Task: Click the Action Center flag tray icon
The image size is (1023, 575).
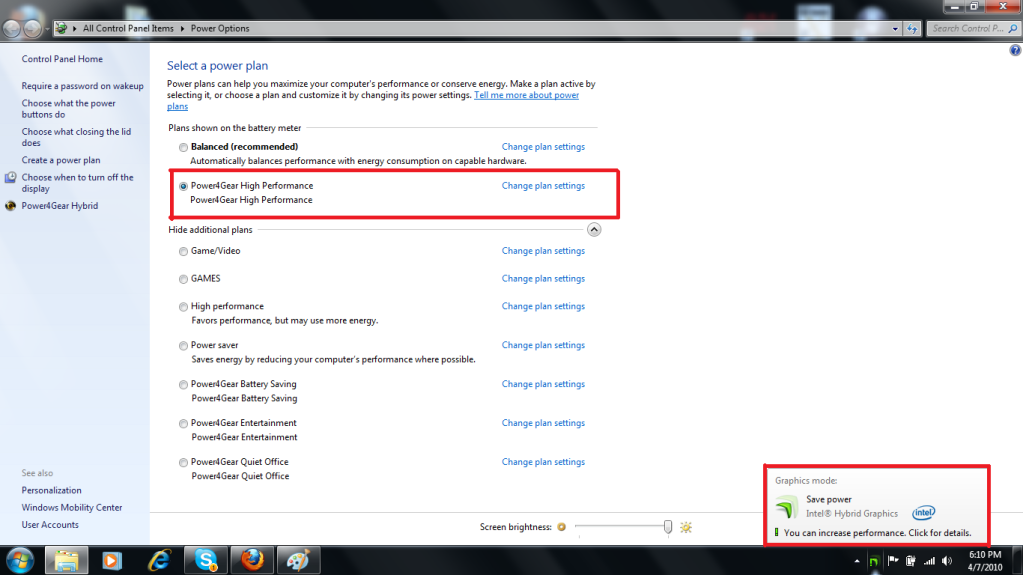Action: click(893, 561)
